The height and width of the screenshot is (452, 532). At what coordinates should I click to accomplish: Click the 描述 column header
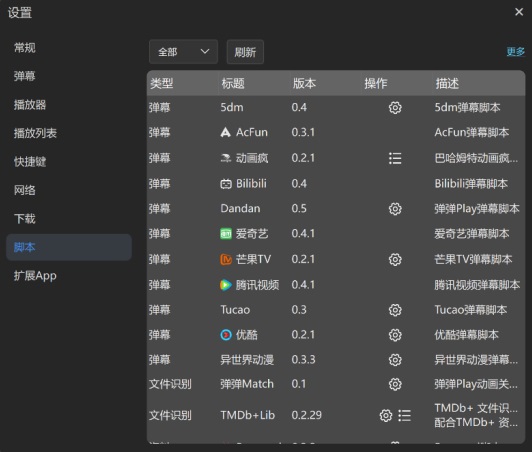[478, 83]
